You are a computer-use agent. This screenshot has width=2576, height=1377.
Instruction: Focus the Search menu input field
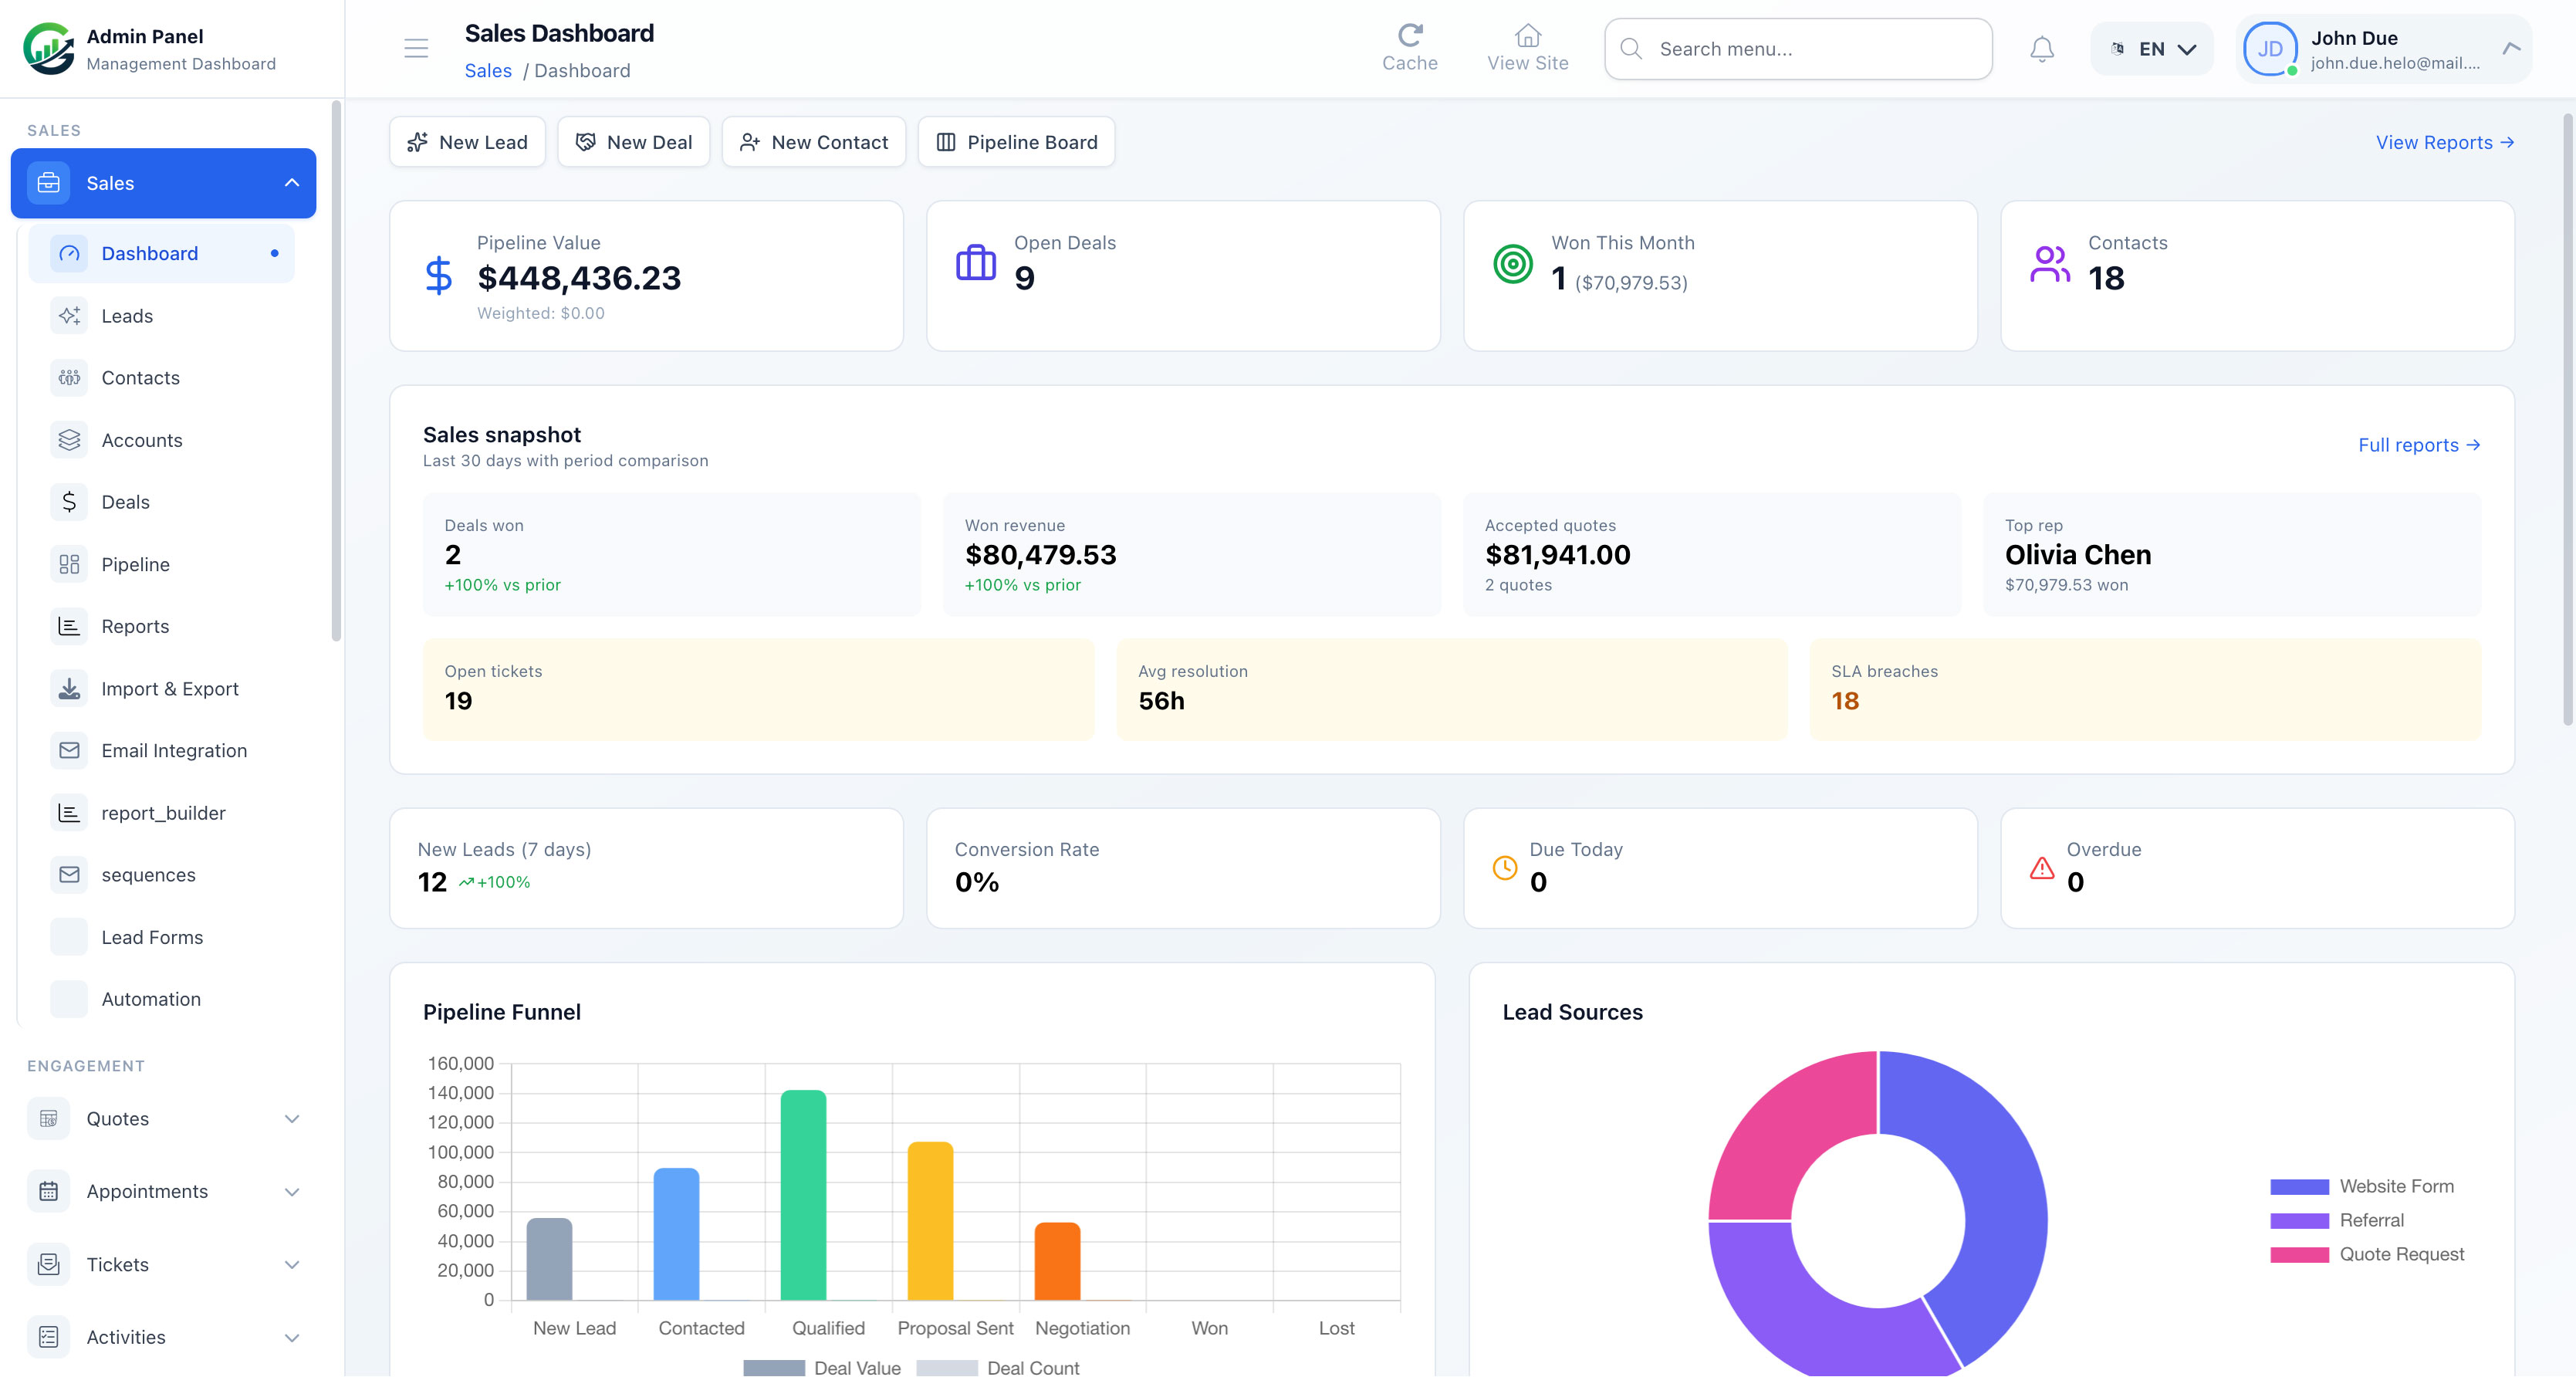1798,49
